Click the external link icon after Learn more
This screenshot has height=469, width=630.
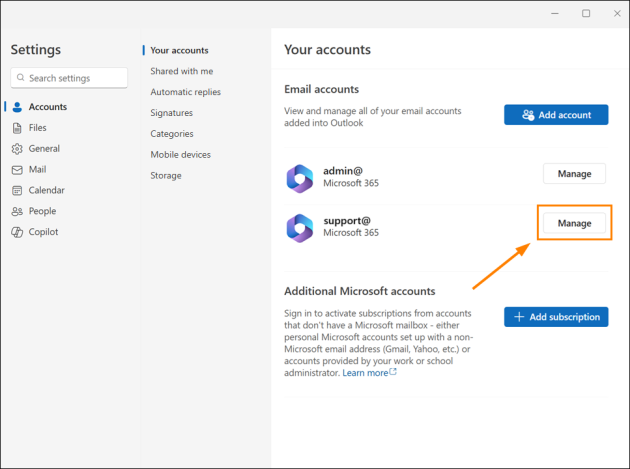click(x=393, y=372)
